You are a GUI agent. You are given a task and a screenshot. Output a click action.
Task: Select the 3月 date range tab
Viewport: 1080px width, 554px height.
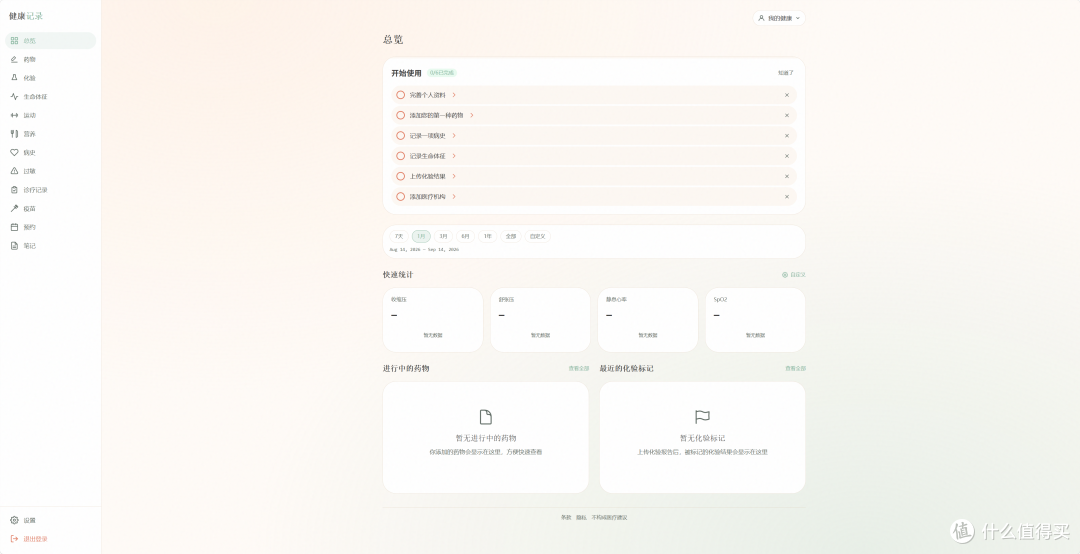coord(444,236)
